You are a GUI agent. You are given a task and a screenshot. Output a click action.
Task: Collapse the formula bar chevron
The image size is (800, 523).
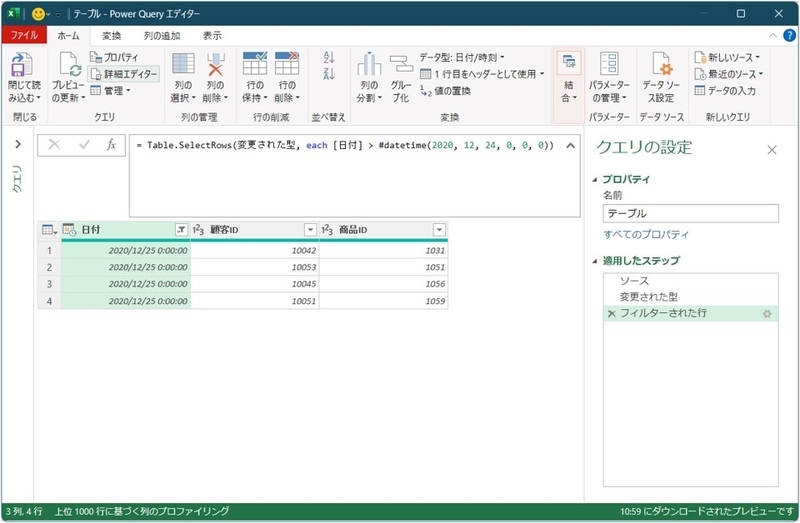[570, 145]
